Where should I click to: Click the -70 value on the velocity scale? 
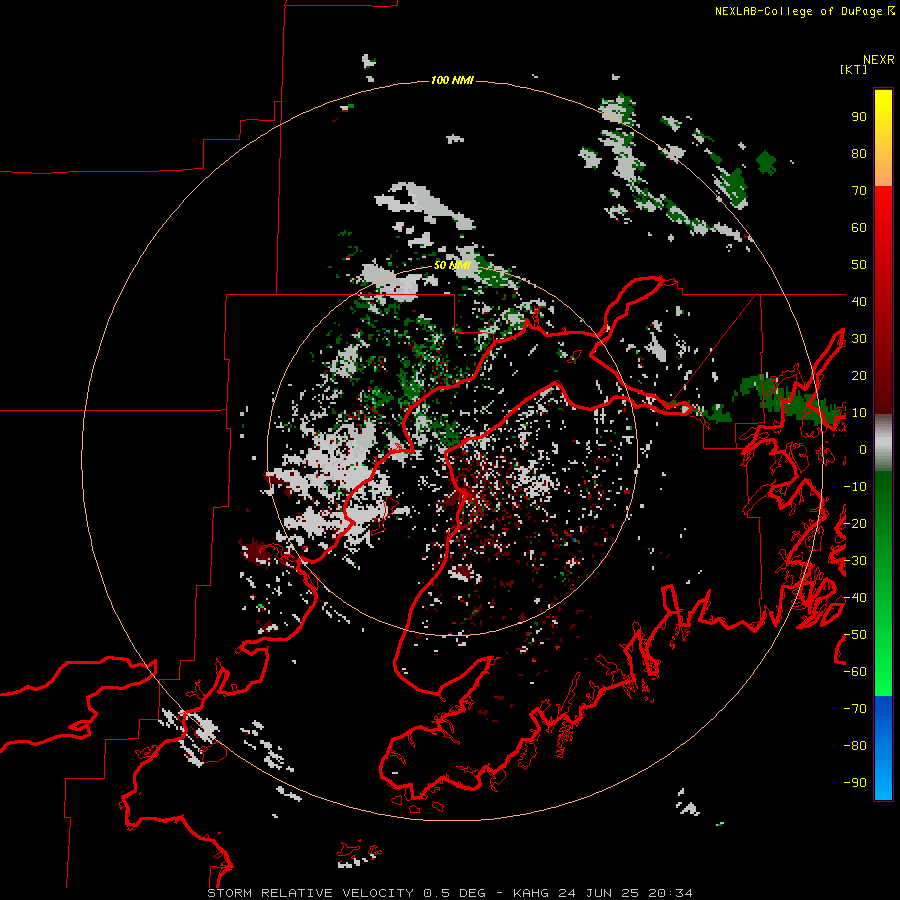tap(855, 709)
